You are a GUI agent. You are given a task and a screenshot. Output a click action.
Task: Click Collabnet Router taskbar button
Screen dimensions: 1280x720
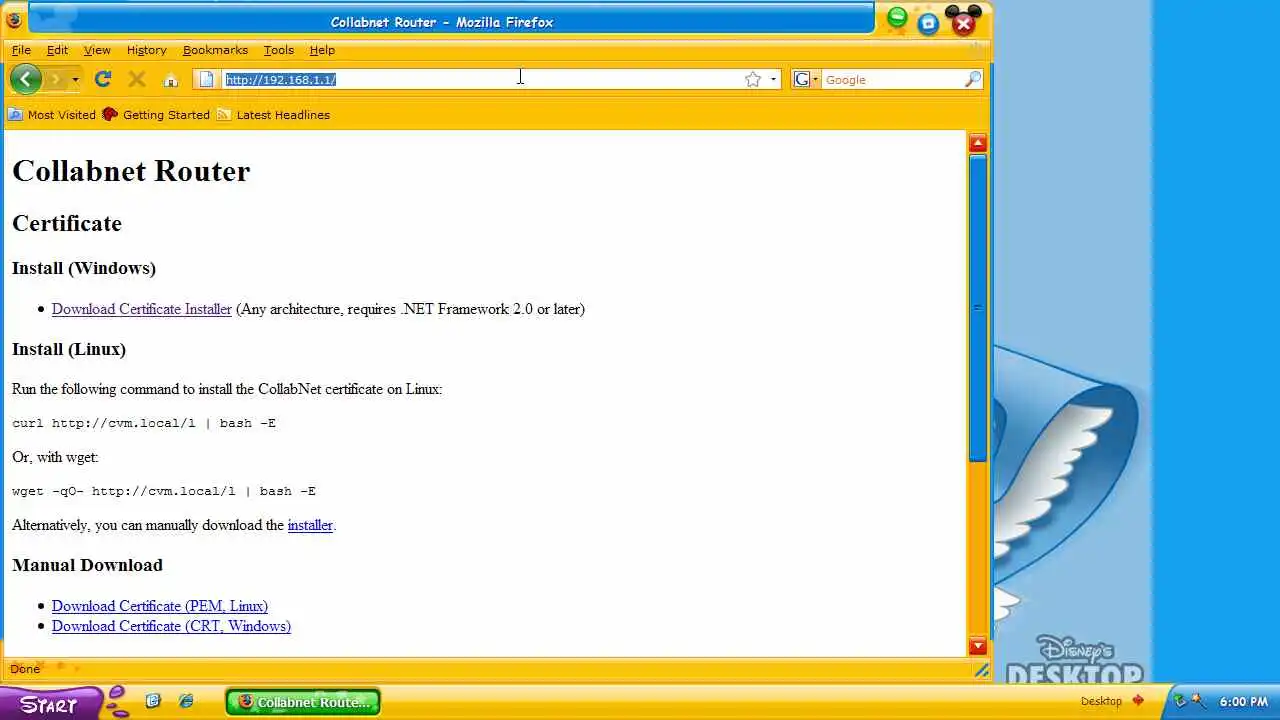(303, 702)
